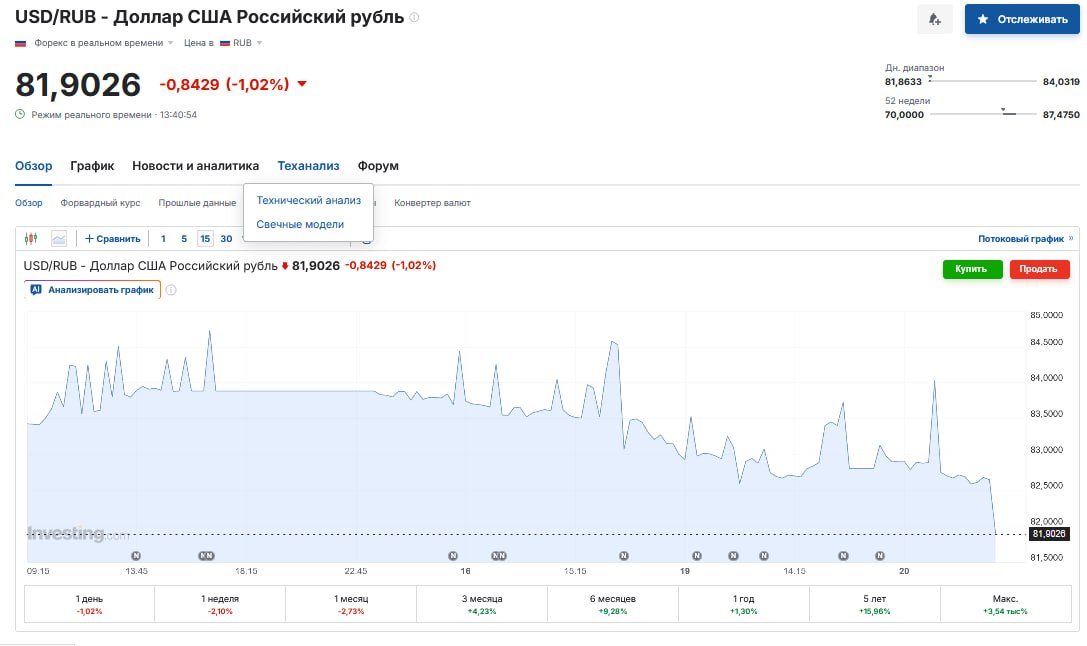This screenshot has height=646, width=1087.
Task: Click the red Продать button
Action: tap(1040, 269)
